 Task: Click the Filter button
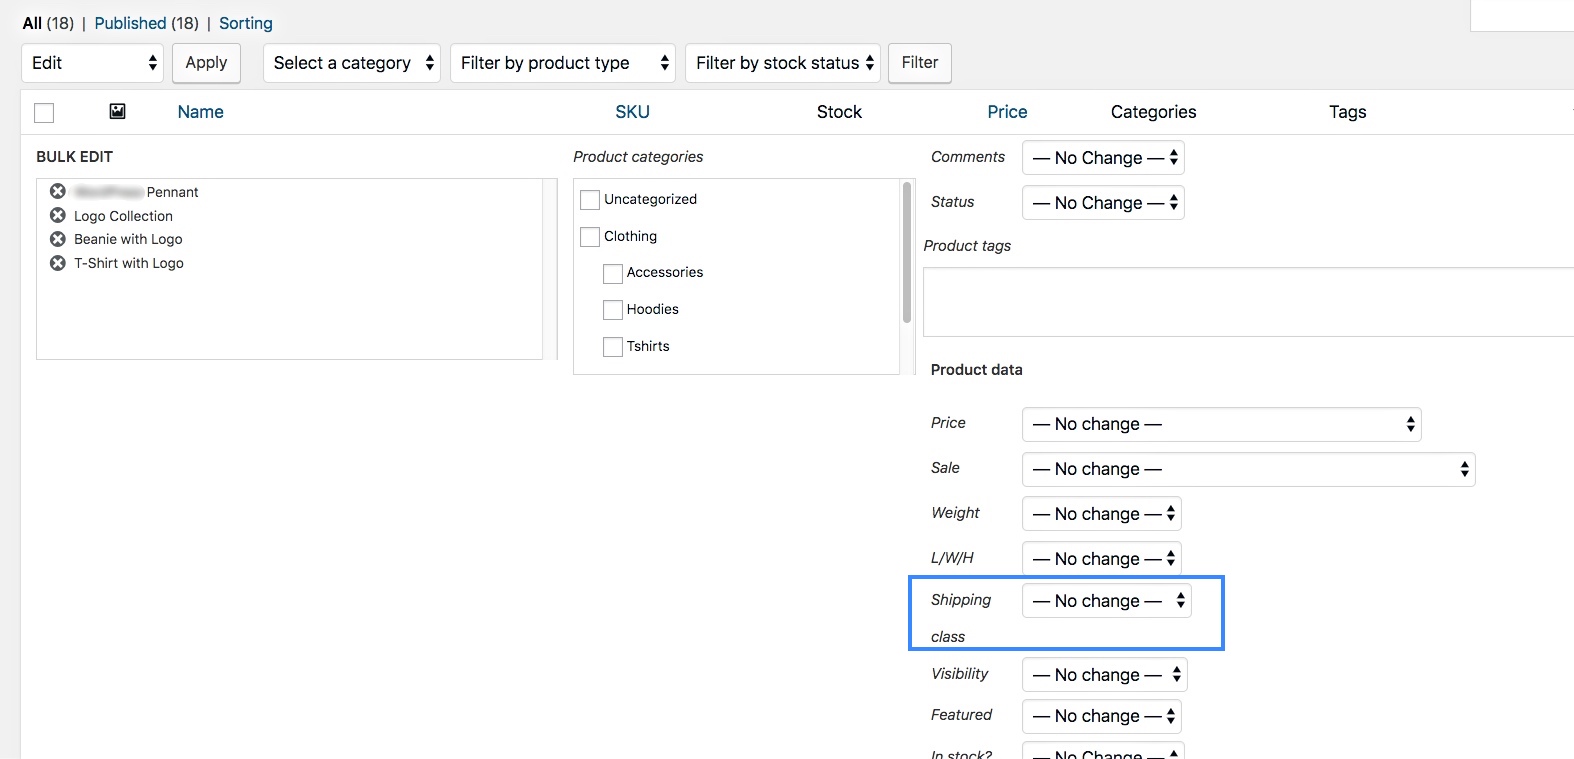pyautogui.click(x=919, y=63)
